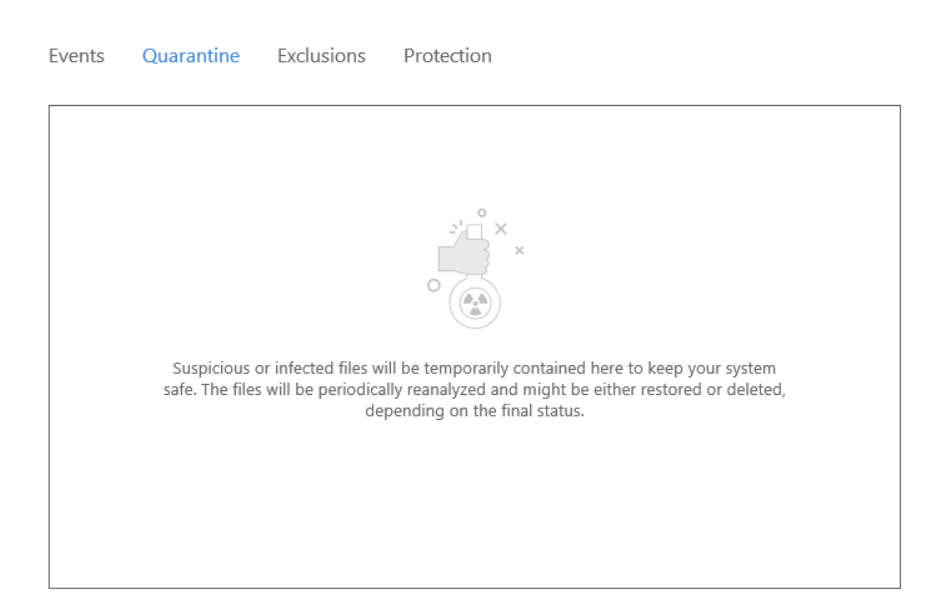948x615 pixels.
Task: Switch to the Exclusions tab
Action: coord(321,56)
